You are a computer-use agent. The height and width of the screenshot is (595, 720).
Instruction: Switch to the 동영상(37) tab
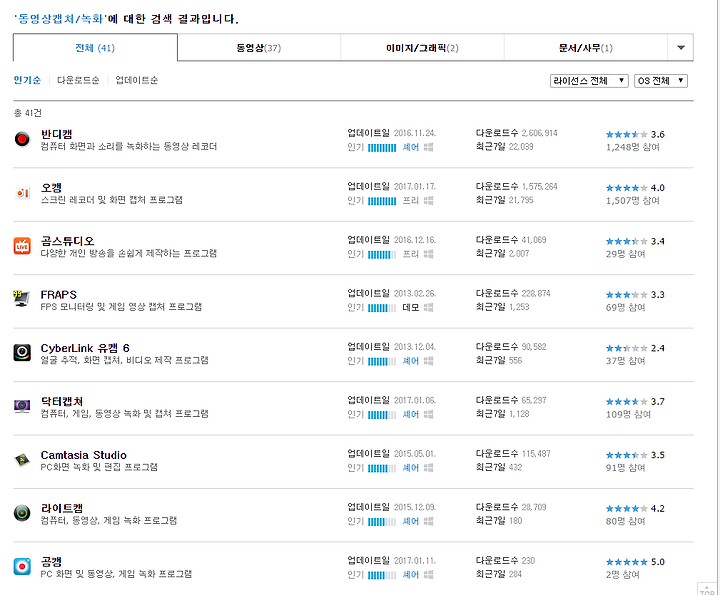(x=259, y=48)
